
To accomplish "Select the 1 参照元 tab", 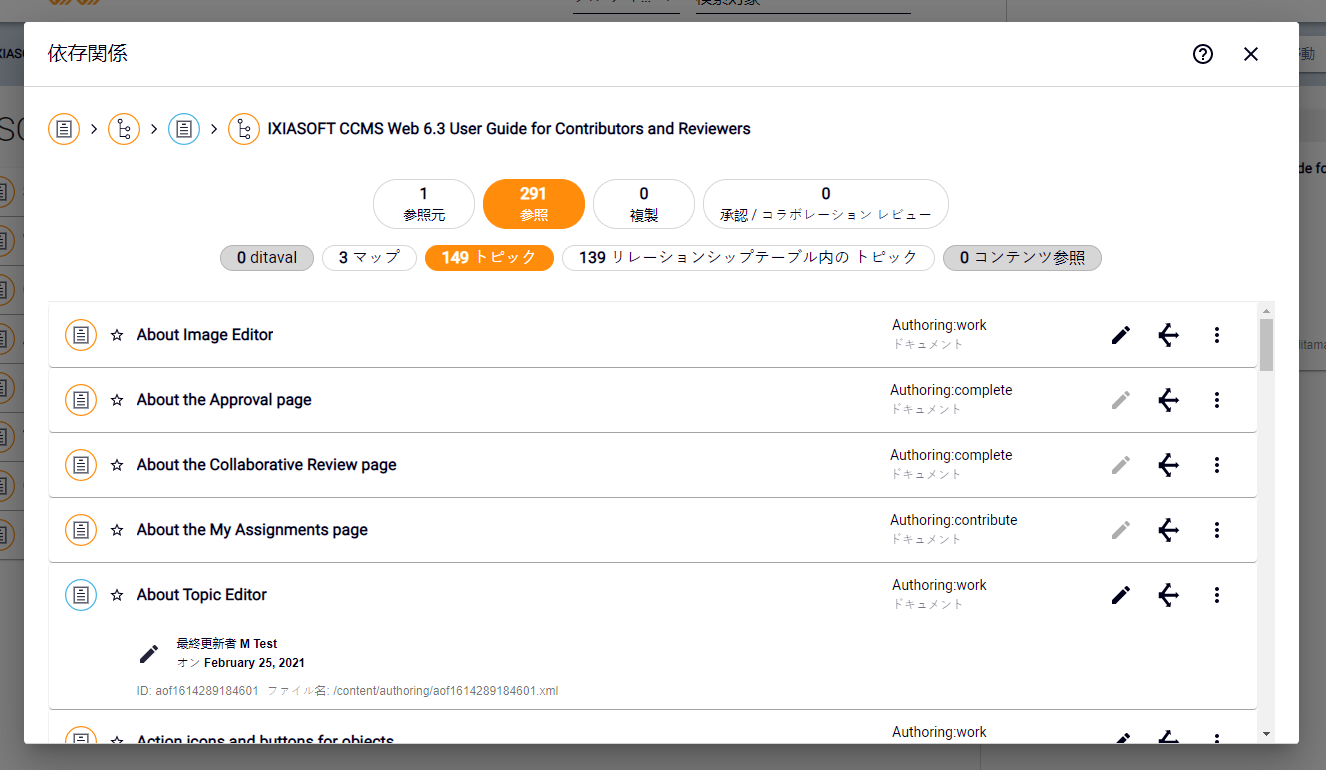I will pos(424,204).
